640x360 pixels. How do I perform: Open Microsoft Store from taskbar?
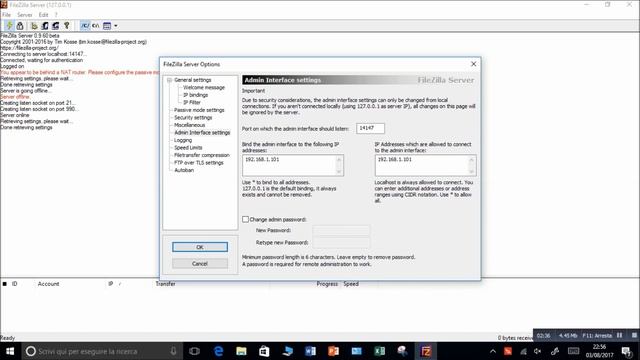pyautogui.click(x=264, y=351)
